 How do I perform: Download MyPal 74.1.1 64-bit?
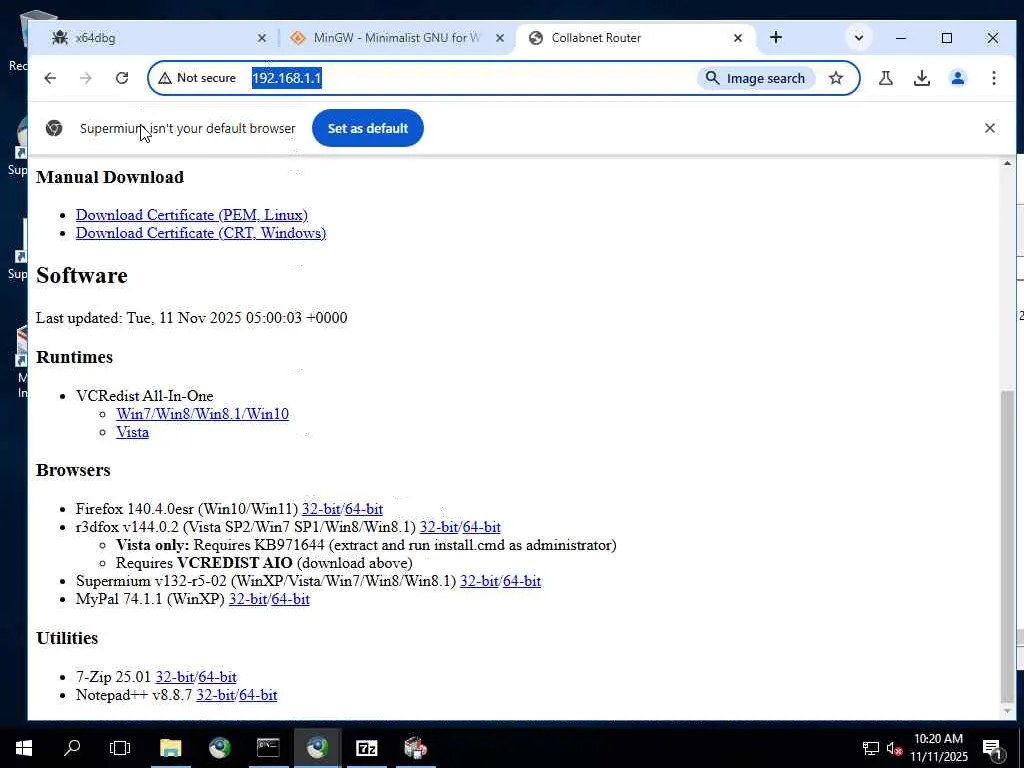pos(291,600)
